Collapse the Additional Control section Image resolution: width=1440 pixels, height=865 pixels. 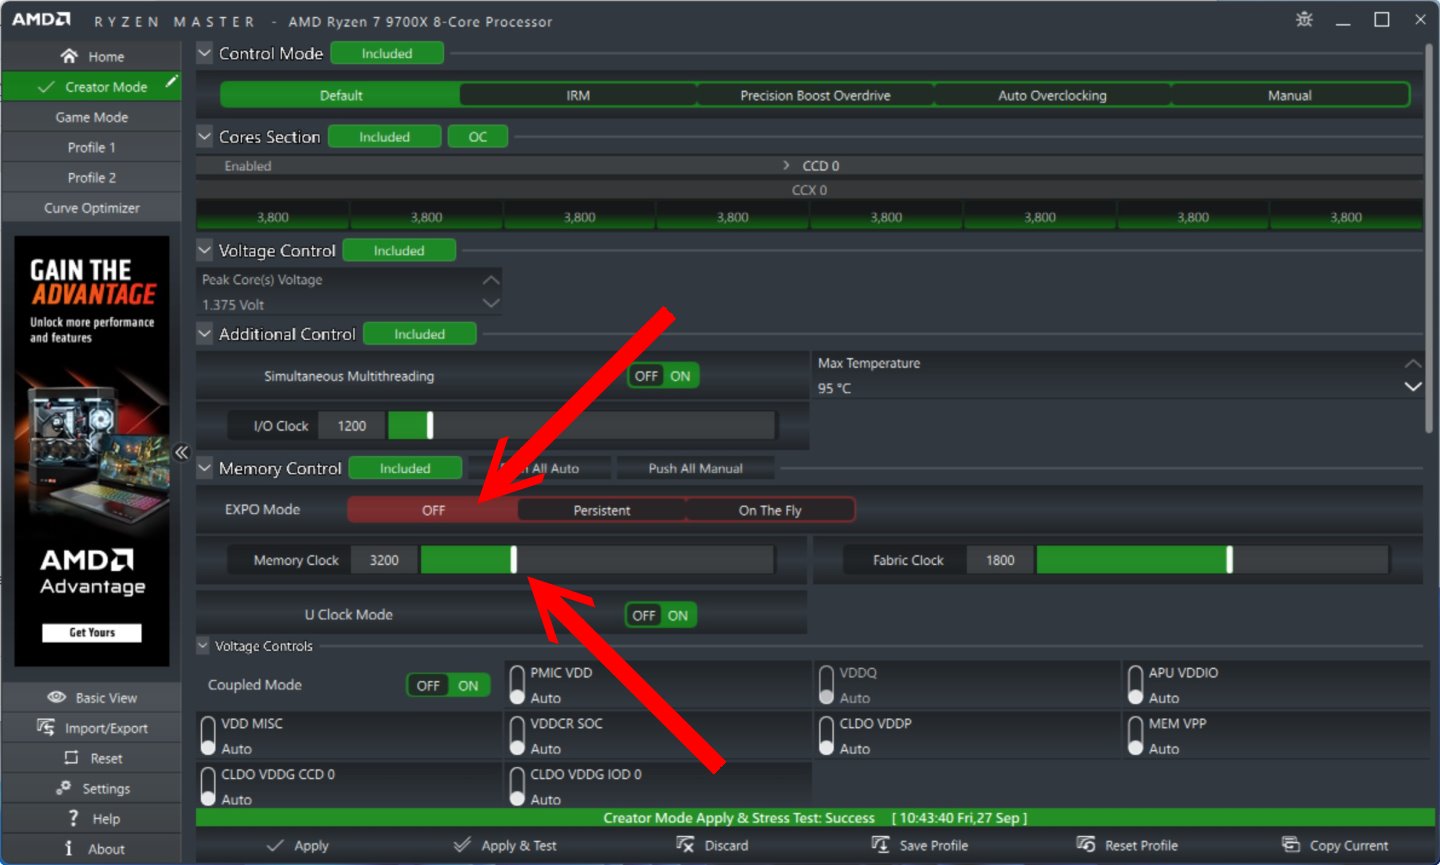[204, 333]
